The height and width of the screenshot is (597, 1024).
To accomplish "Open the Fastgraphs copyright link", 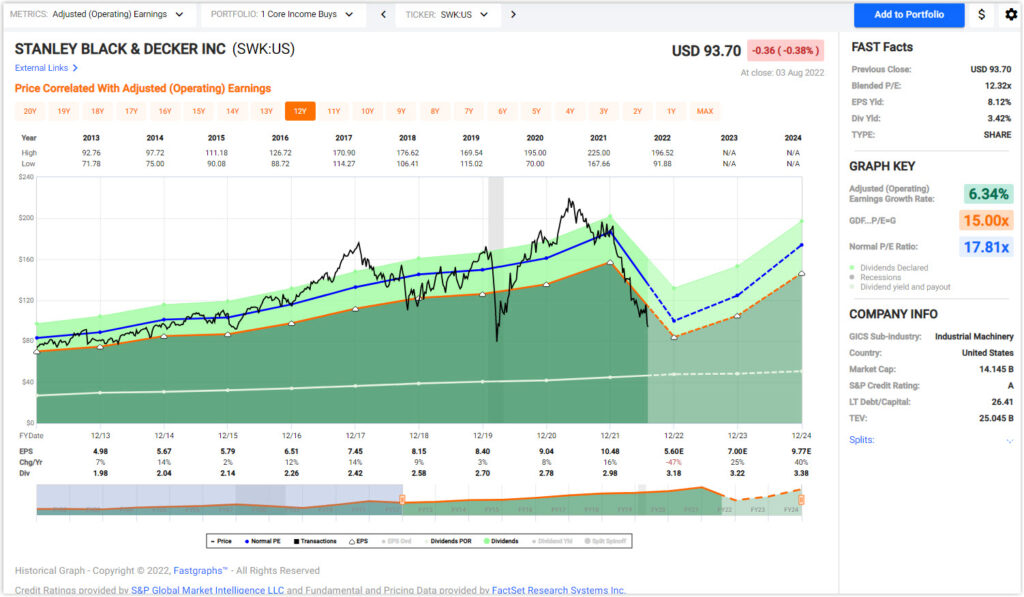I will (x=200, y=570).
